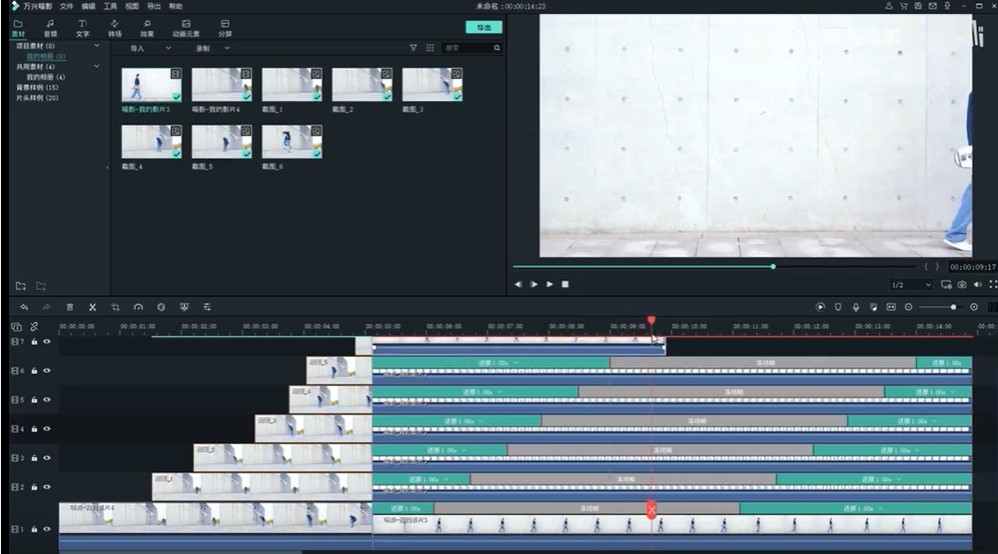The width and height of the screenshot is (998, 554).
Task: Switch media grid view icon
Action: [430, 48]
